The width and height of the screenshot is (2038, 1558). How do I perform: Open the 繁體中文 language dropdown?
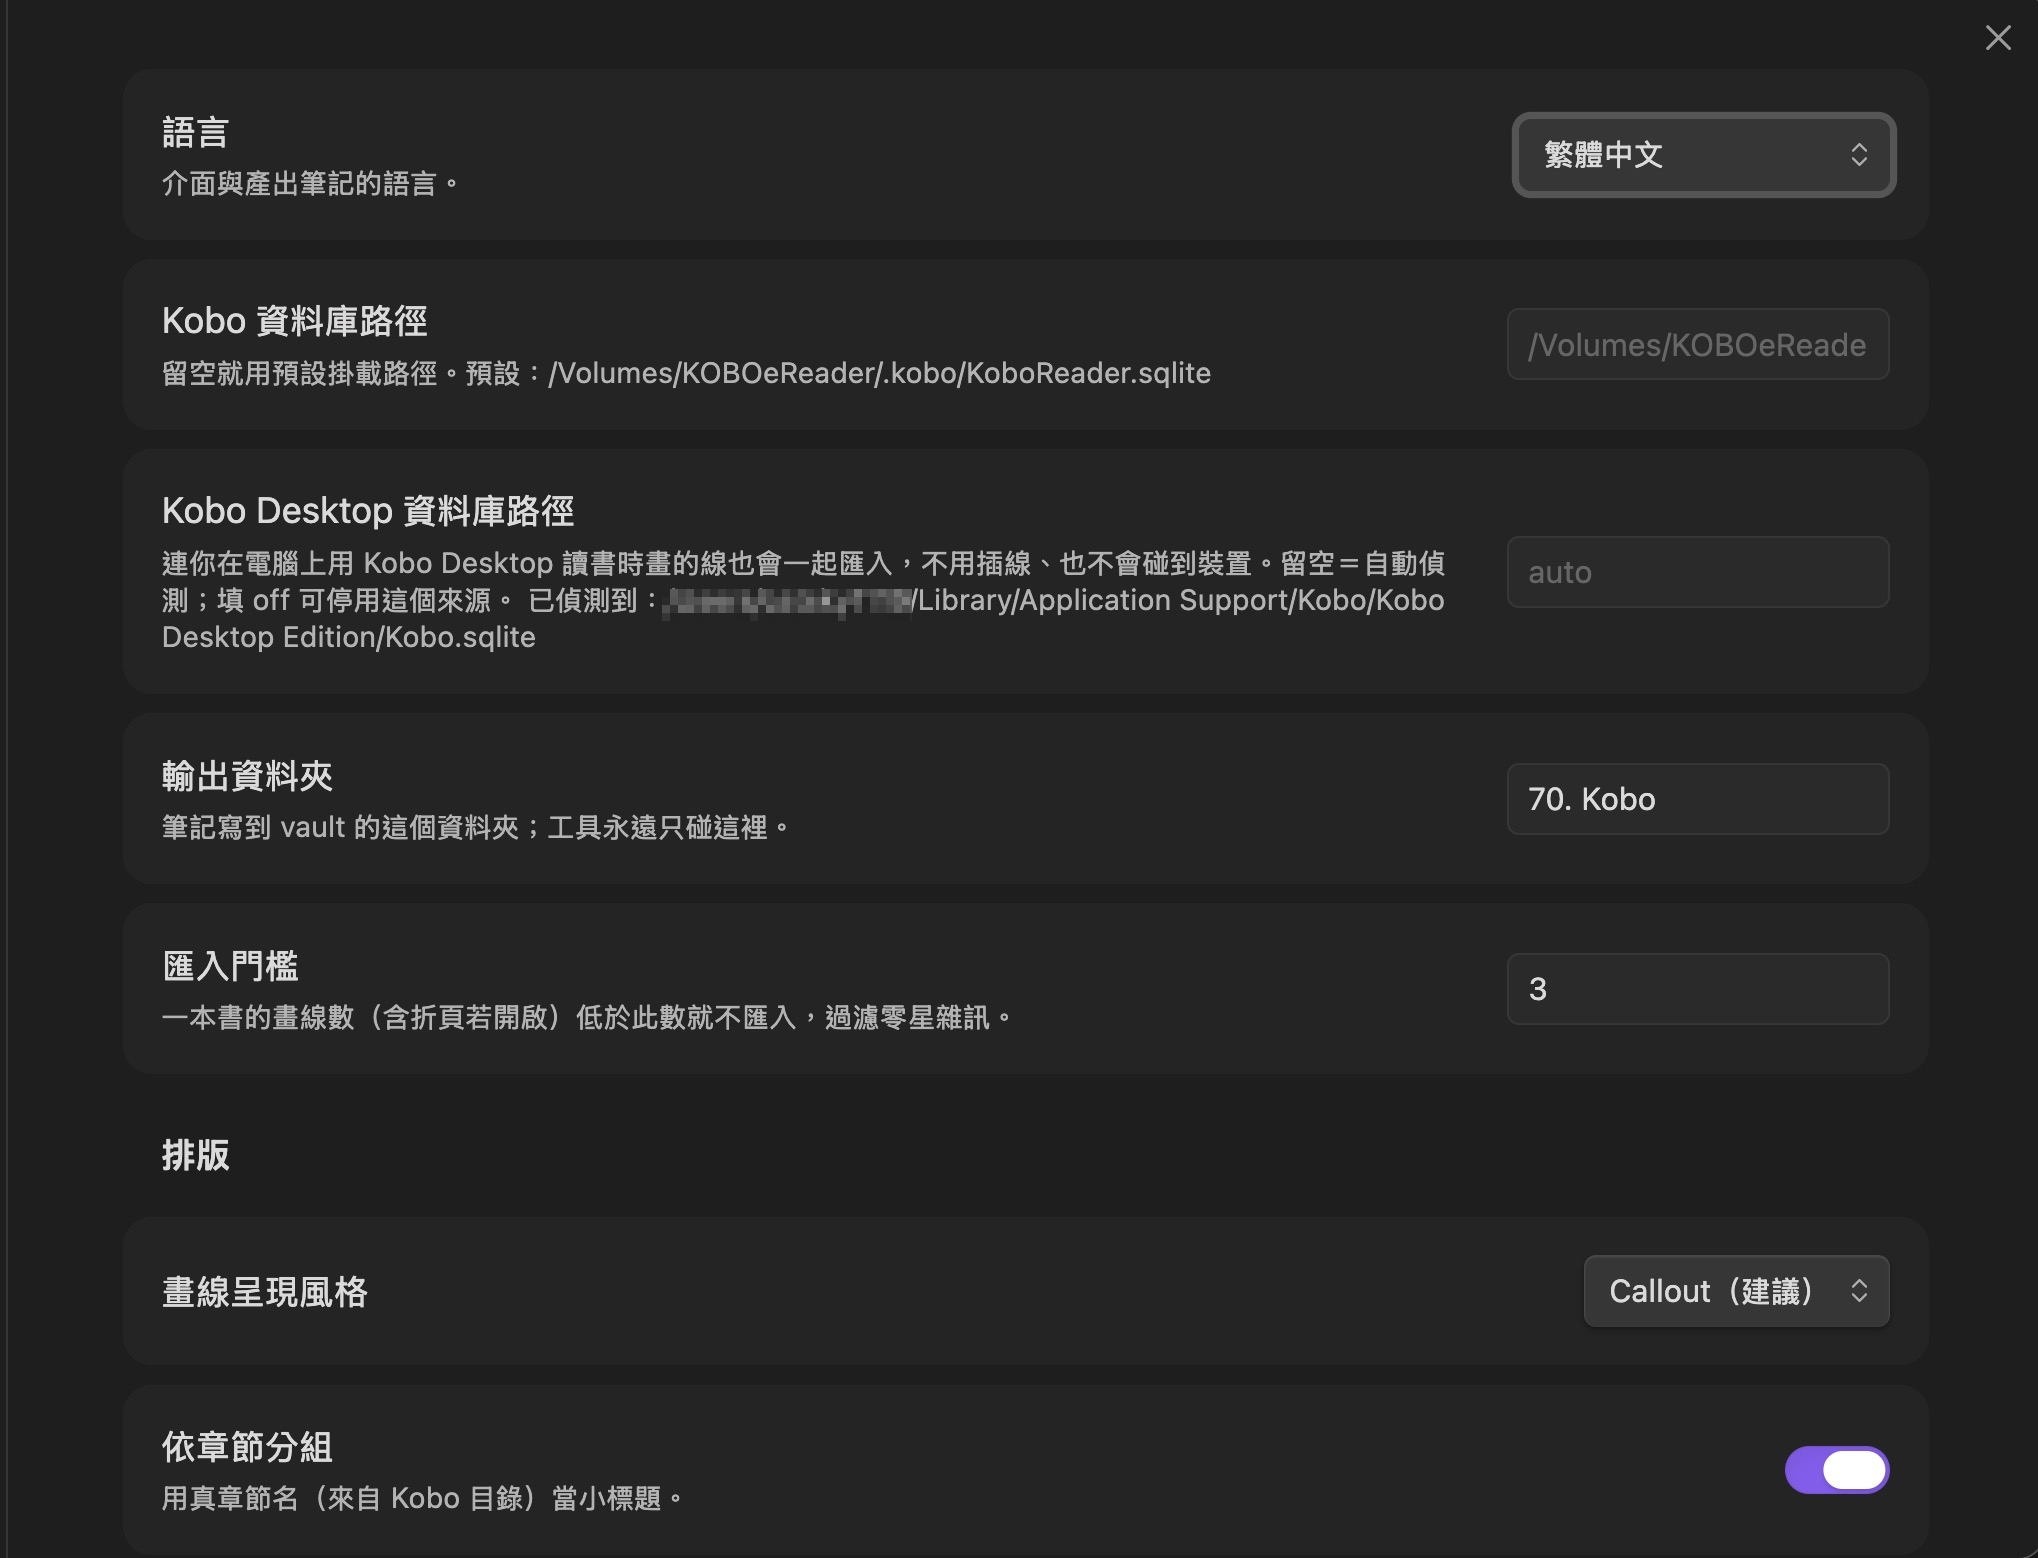1703,155
